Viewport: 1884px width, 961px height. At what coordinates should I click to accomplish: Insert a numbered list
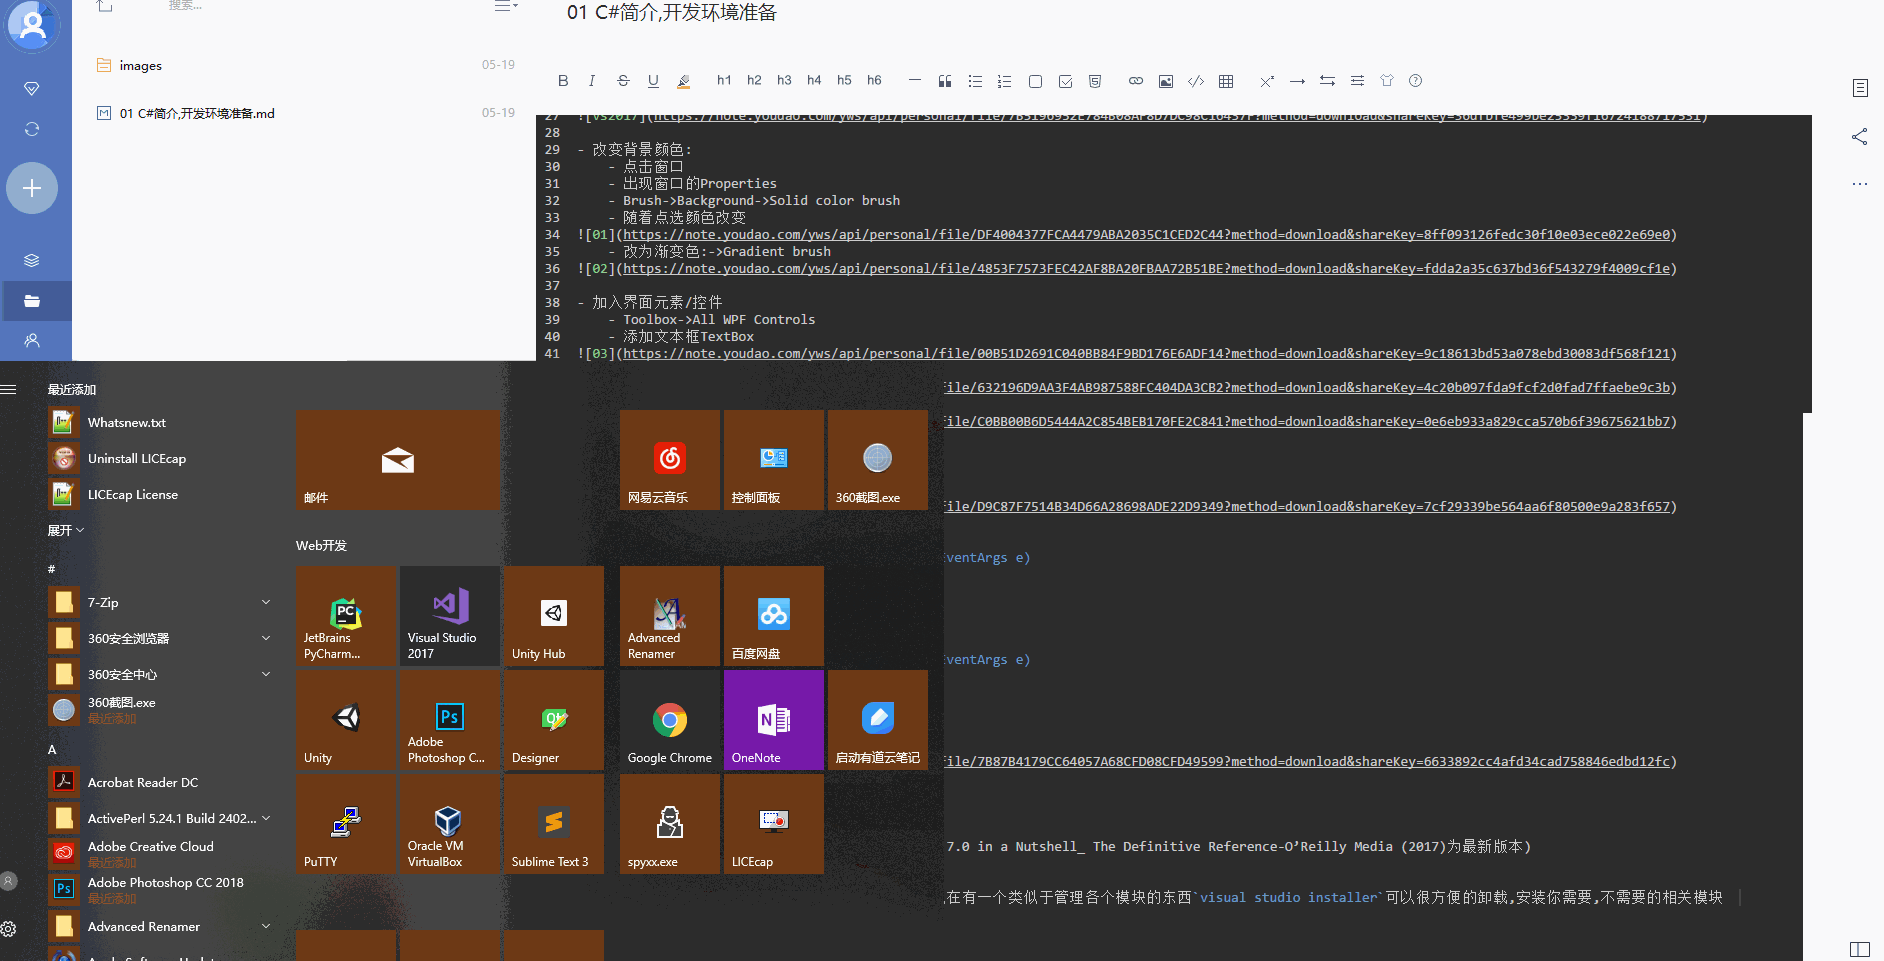1005,81
